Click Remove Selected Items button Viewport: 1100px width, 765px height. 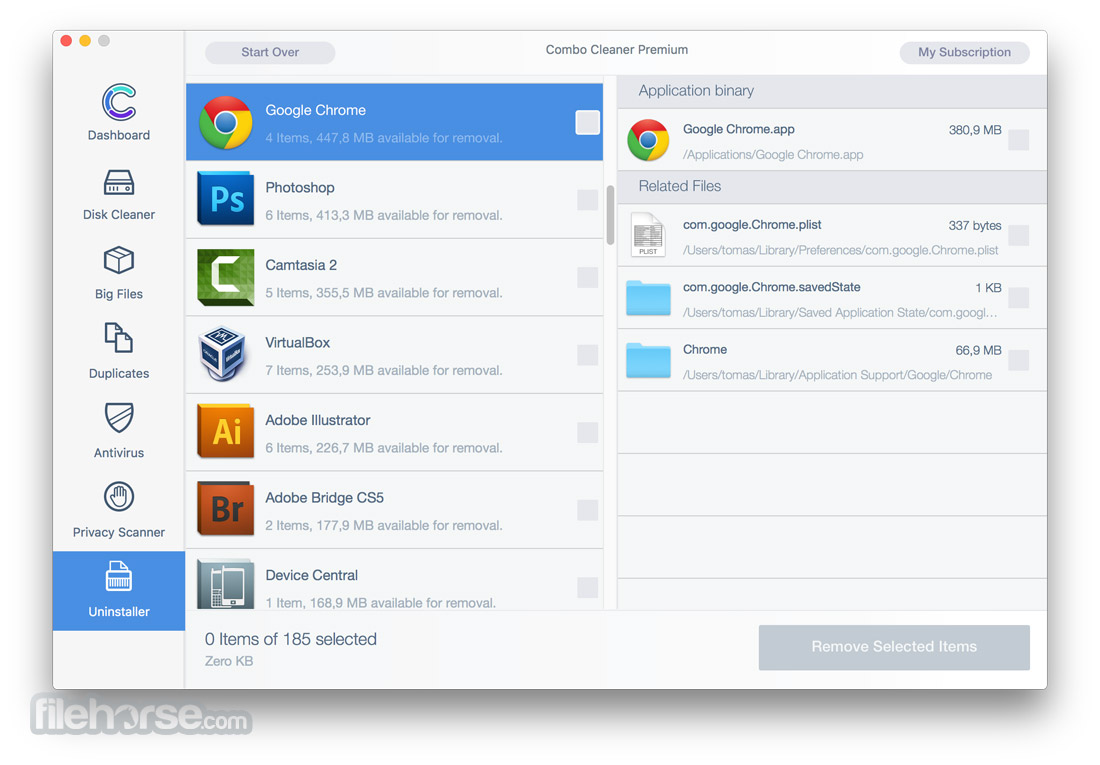pyautogui.click(x=894, y=647)
